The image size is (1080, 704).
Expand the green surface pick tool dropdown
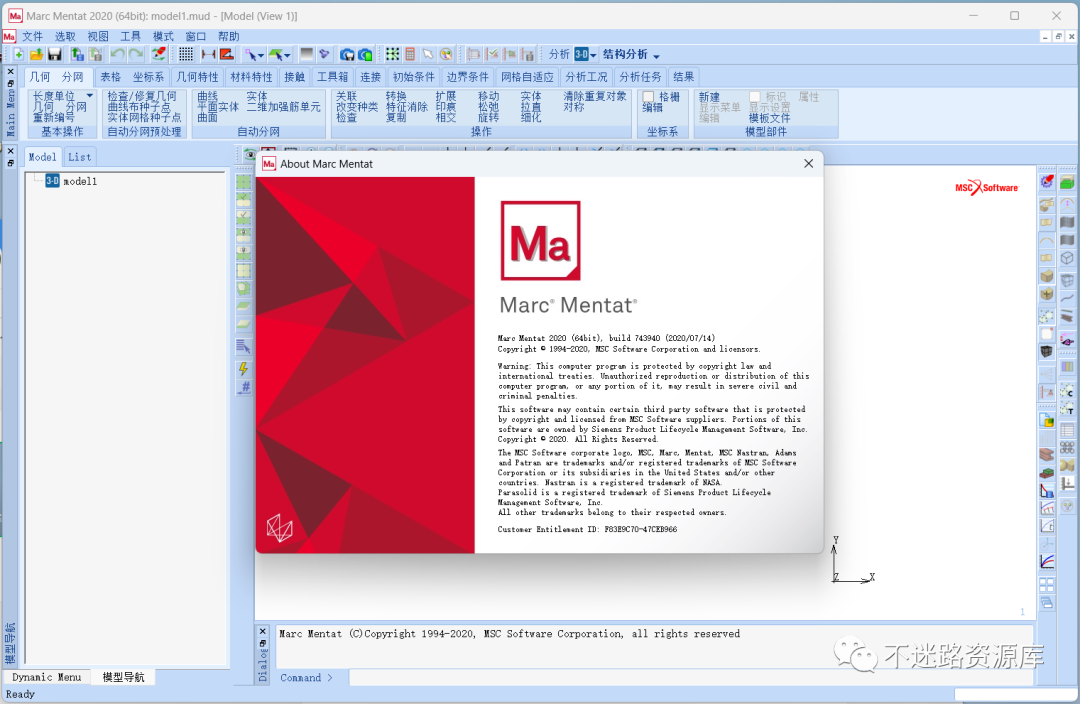[287, 55]
